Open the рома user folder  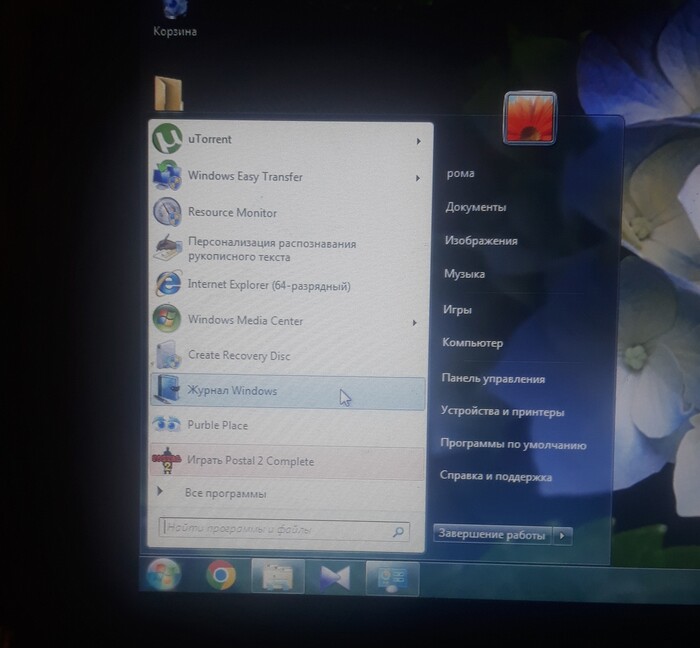click(460, 173)
